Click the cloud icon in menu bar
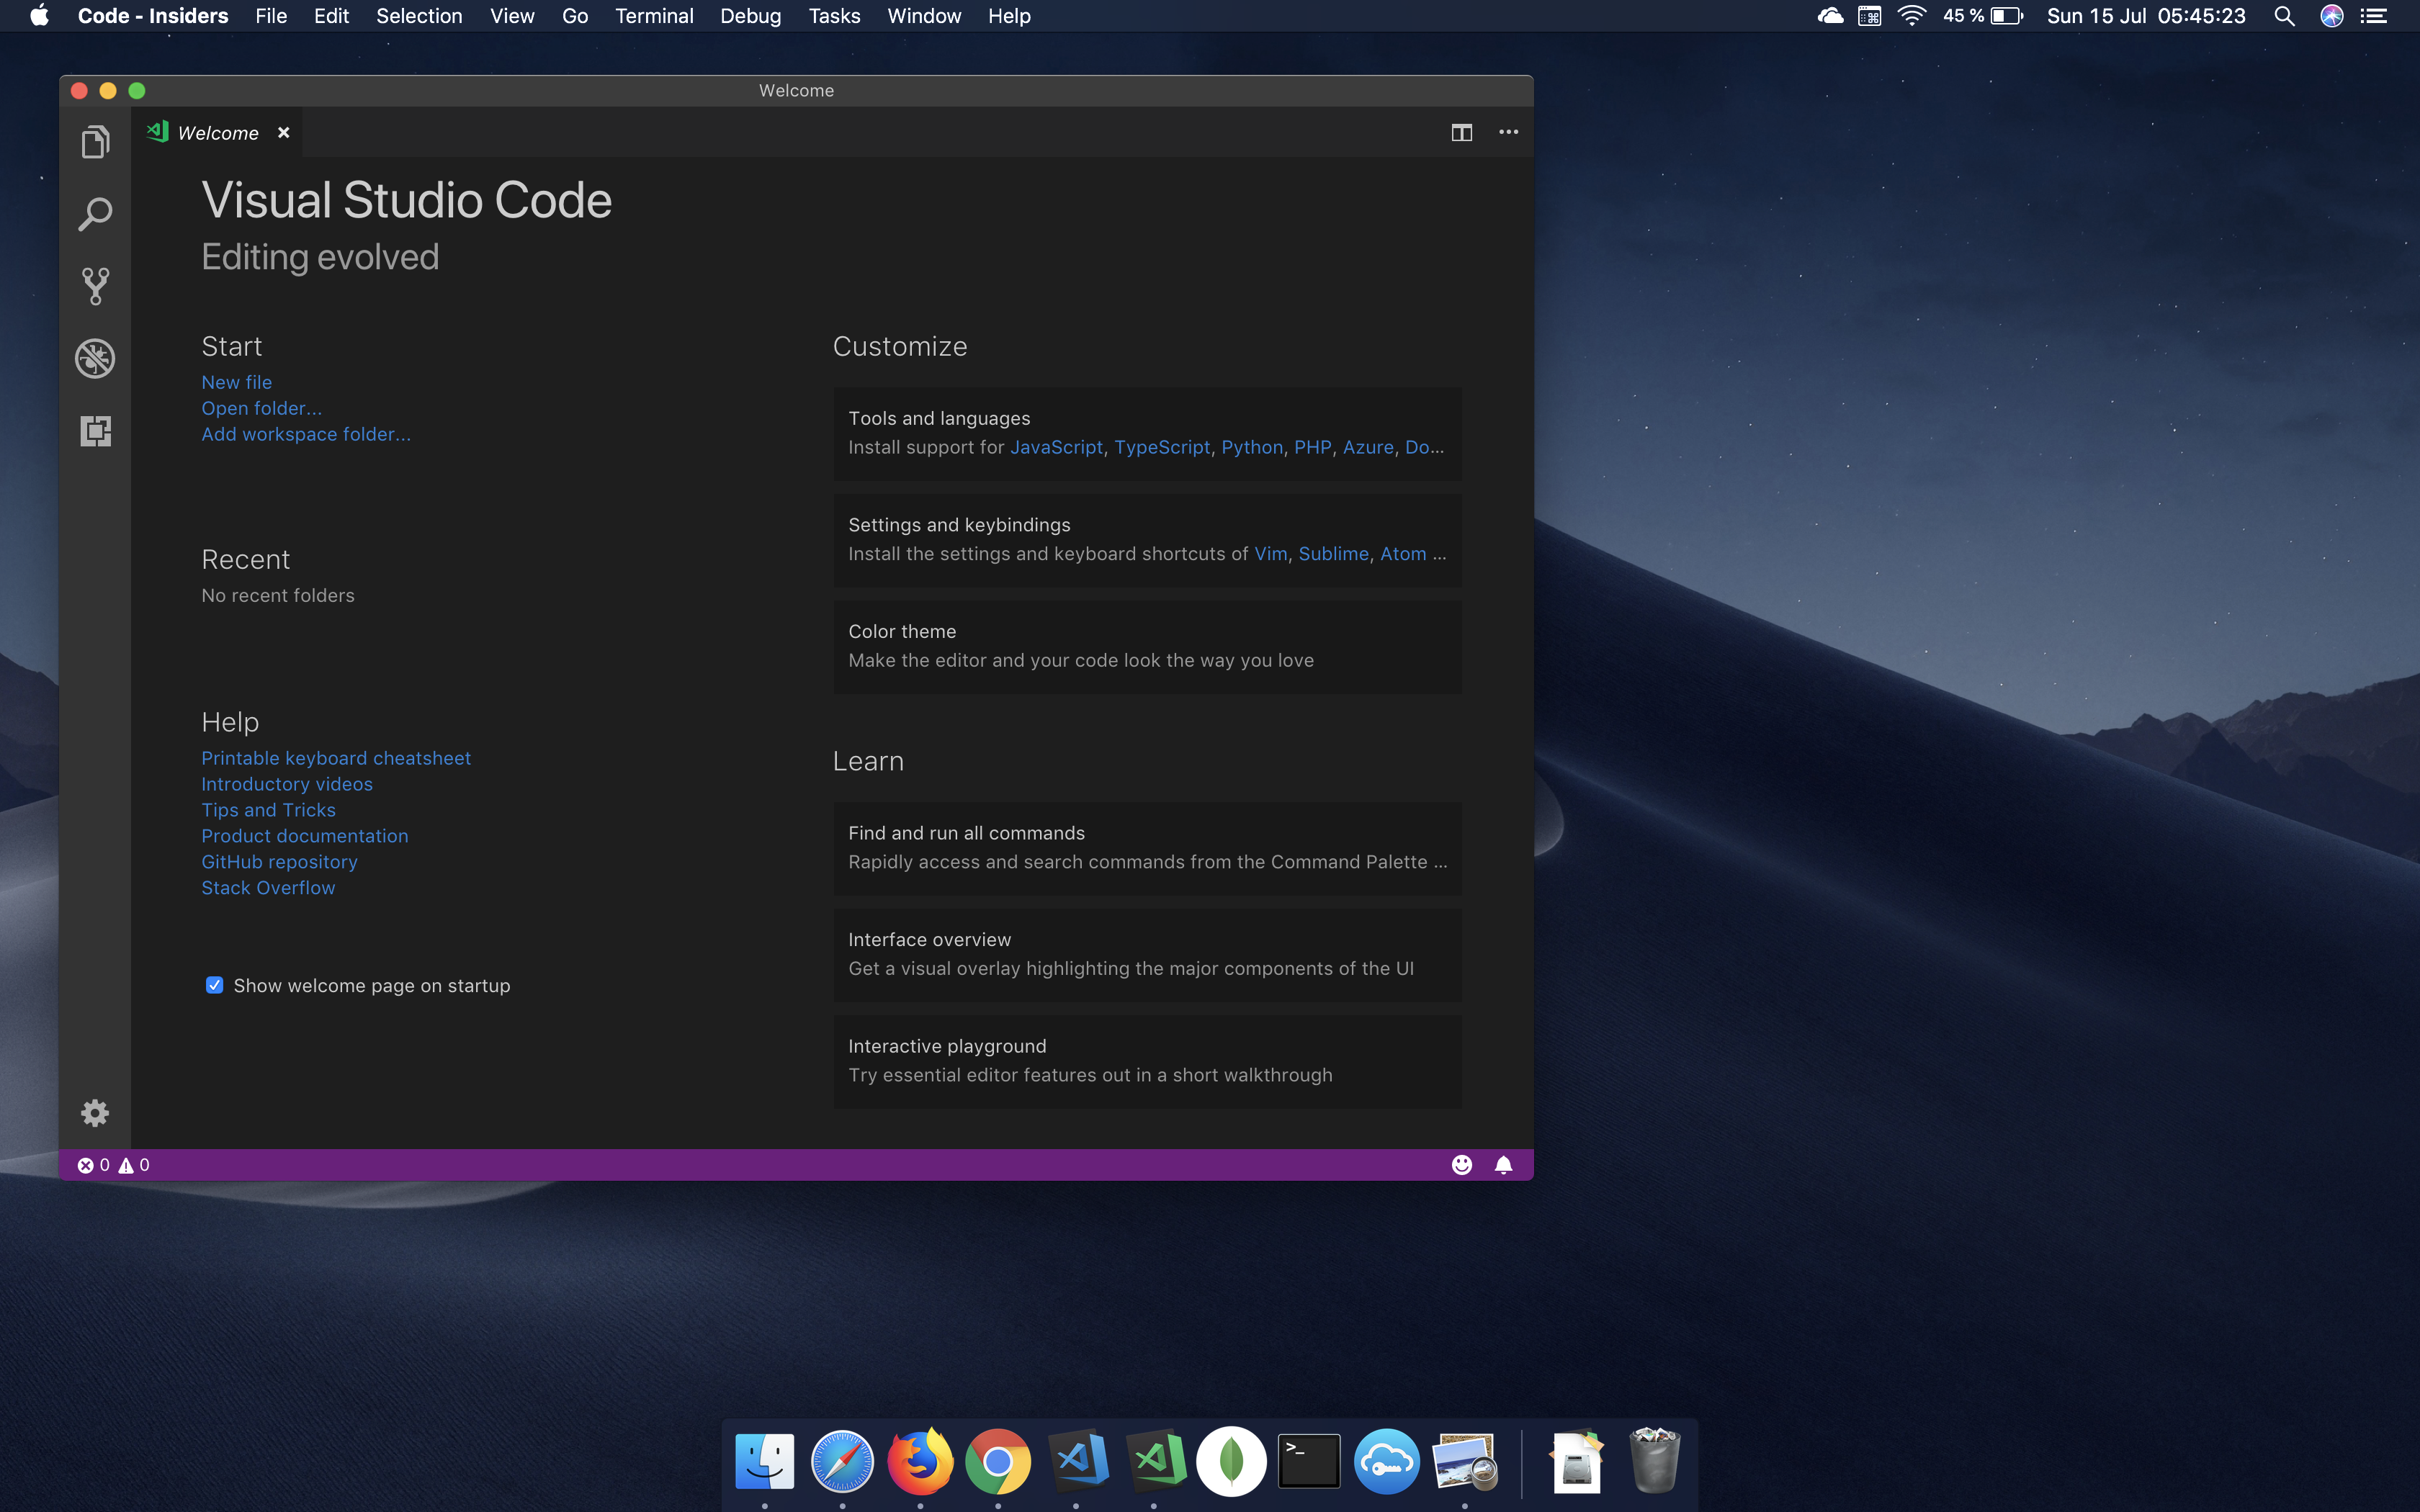The height and width of the screenshot is (1512, 2420). [x=1830, y=16]
